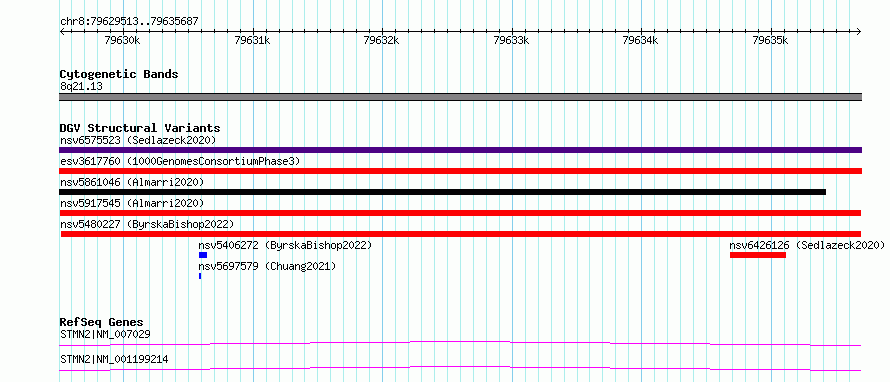Image resolution: width=890 pixels, height=382 pixels.
Task: Click the STMN2|NM_007029 gene label
Action: 105,334
